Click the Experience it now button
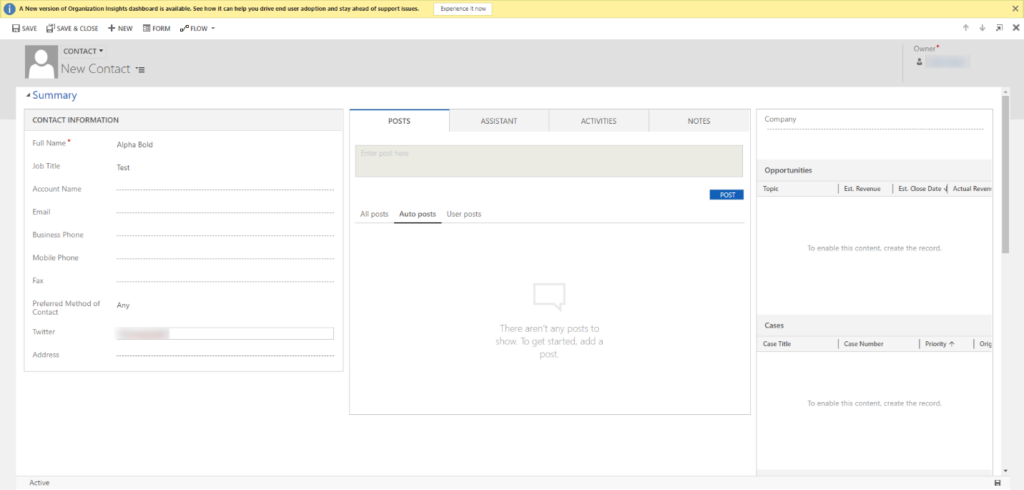This screenshot has height=490, width=1024. (x=463, y=9)
